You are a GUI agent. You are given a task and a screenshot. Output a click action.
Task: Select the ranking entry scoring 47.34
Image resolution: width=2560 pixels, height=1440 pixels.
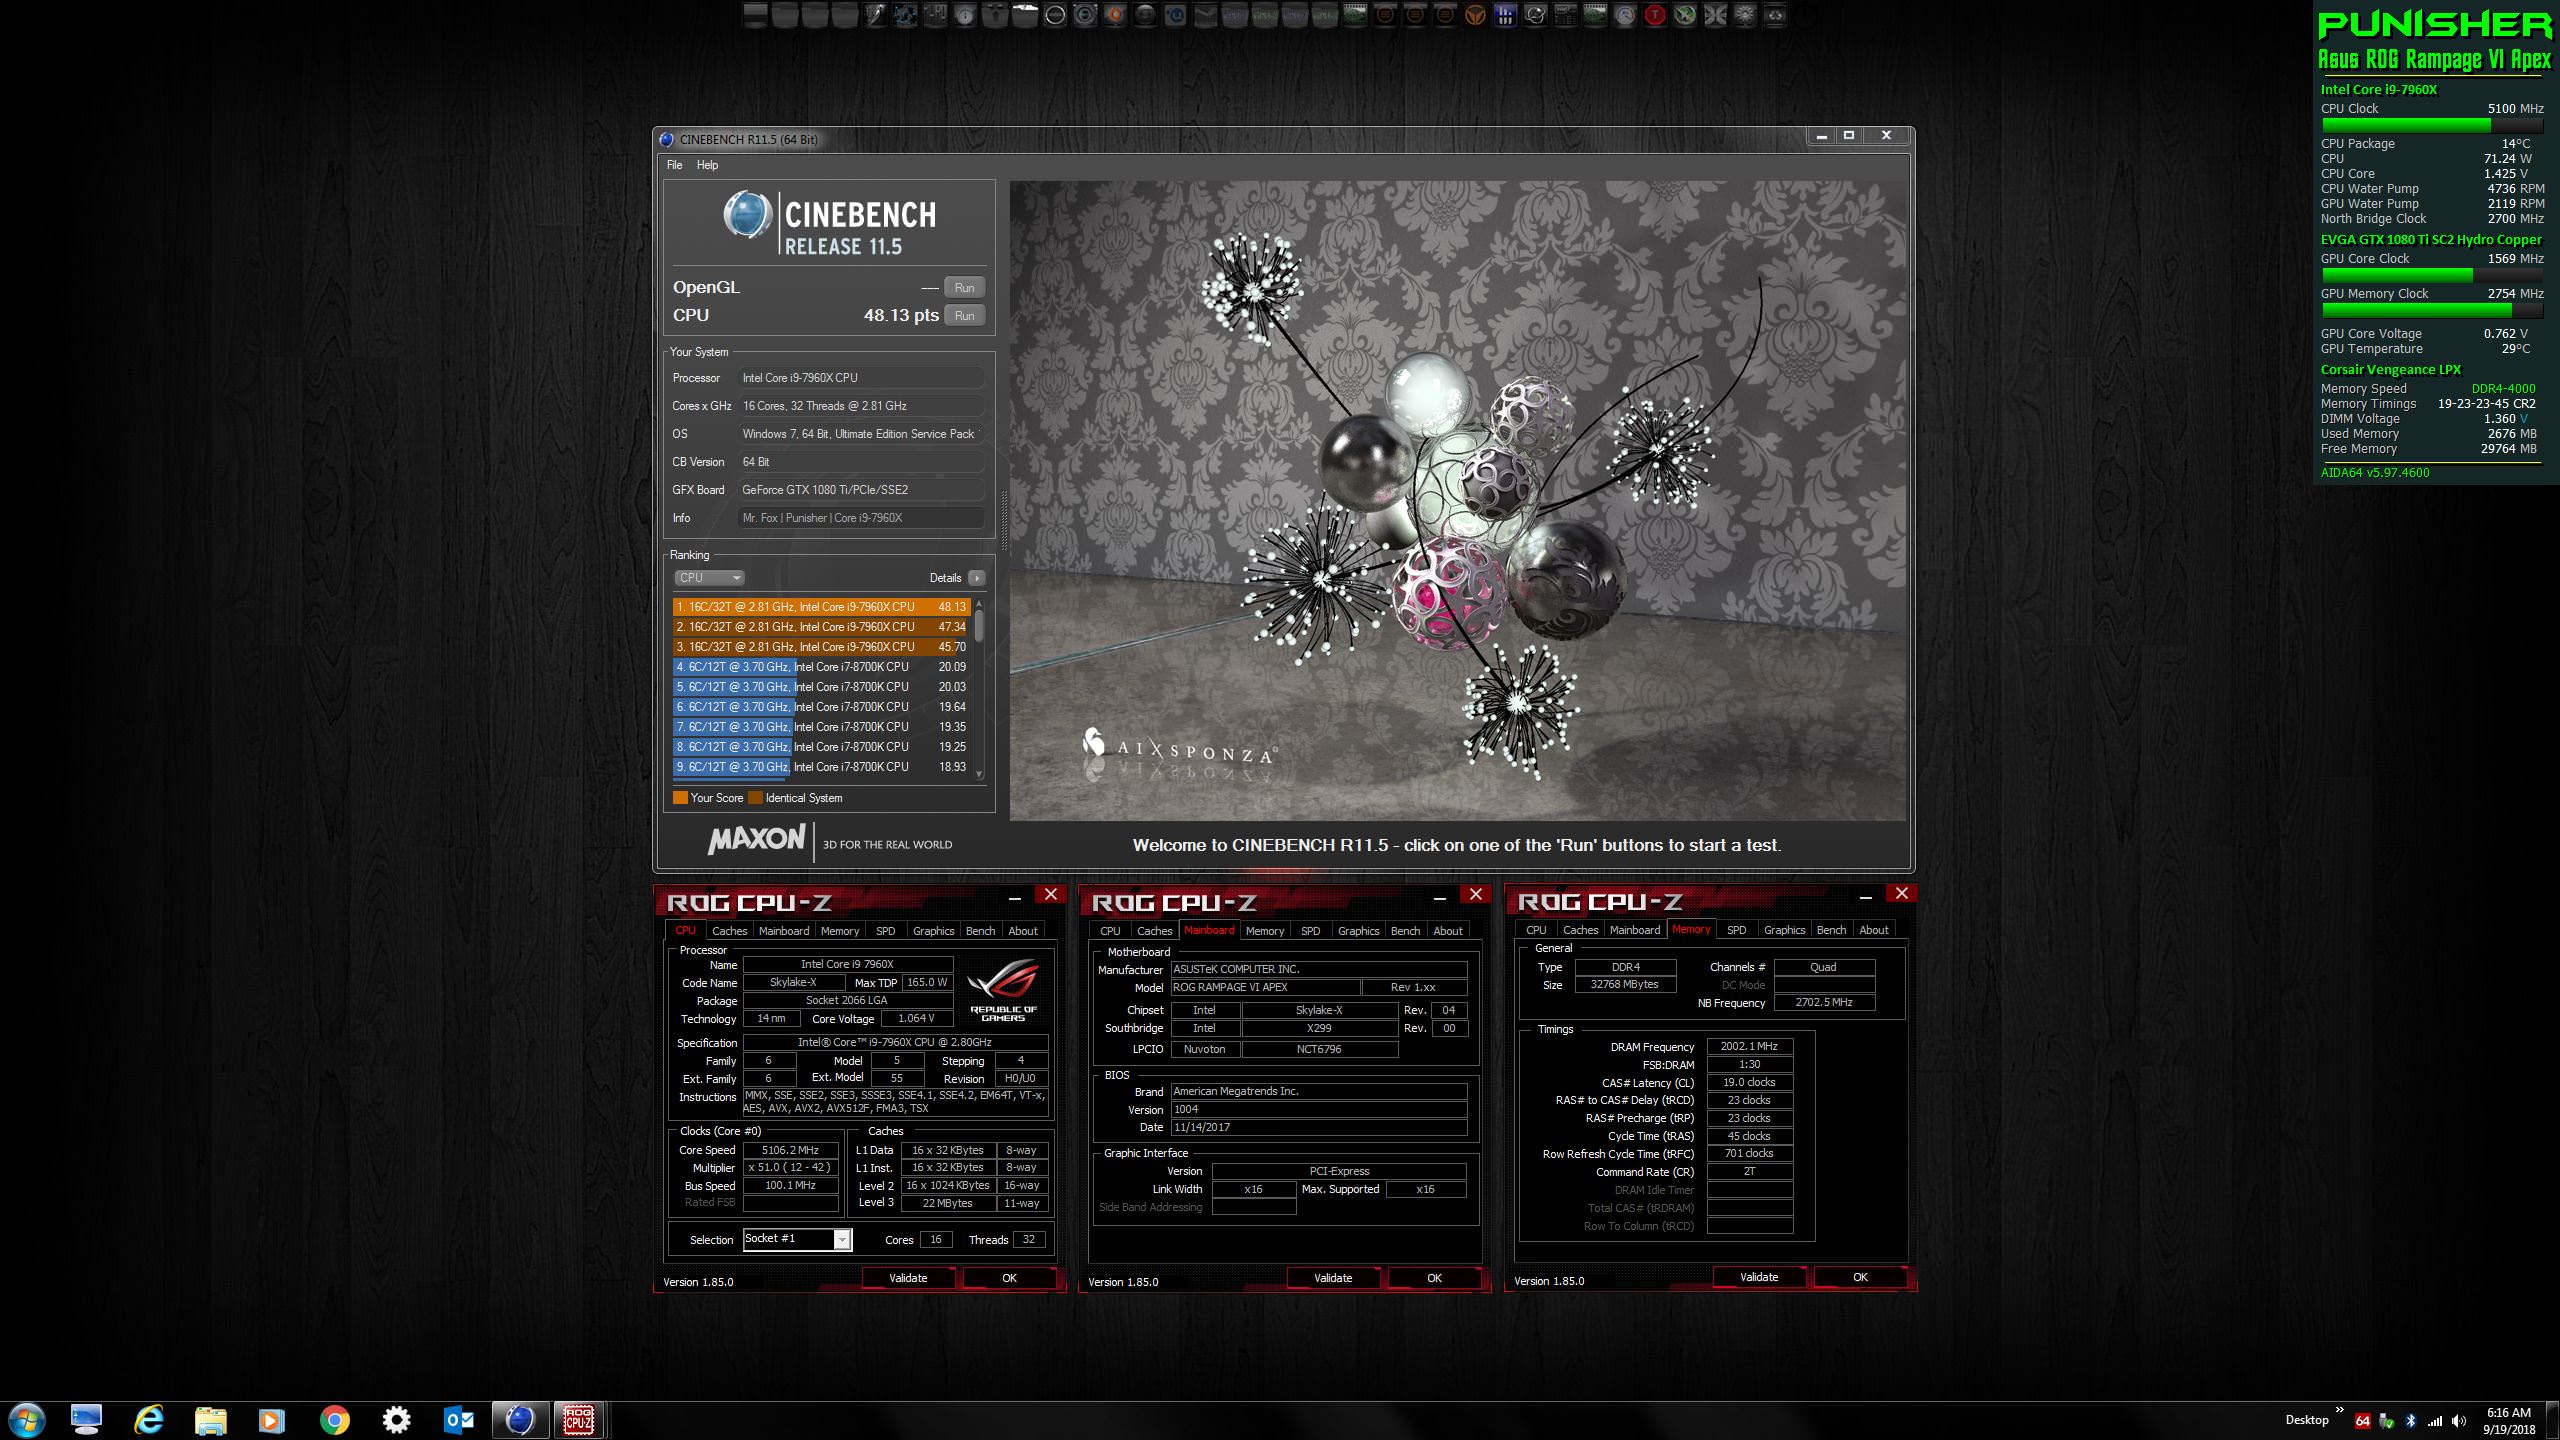click(x=821, y=627)
